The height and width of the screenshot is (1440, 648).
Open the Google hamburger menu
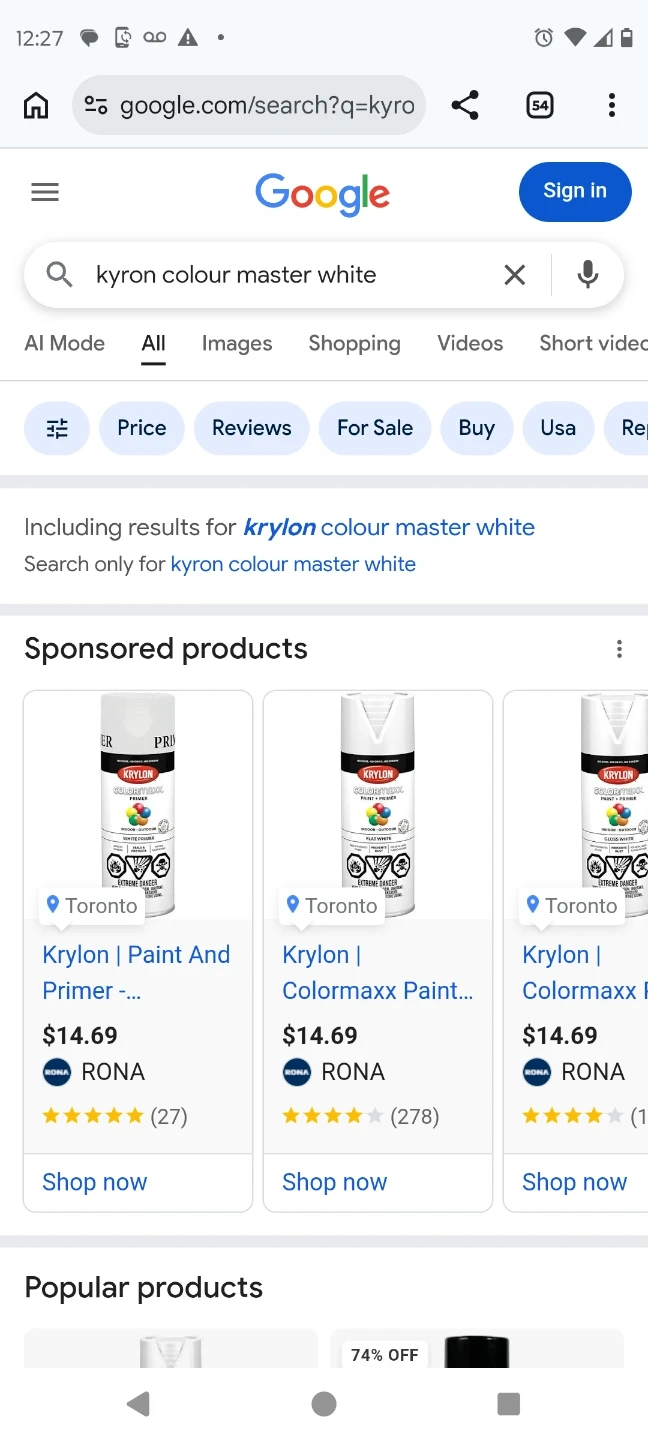click(45, 192)
